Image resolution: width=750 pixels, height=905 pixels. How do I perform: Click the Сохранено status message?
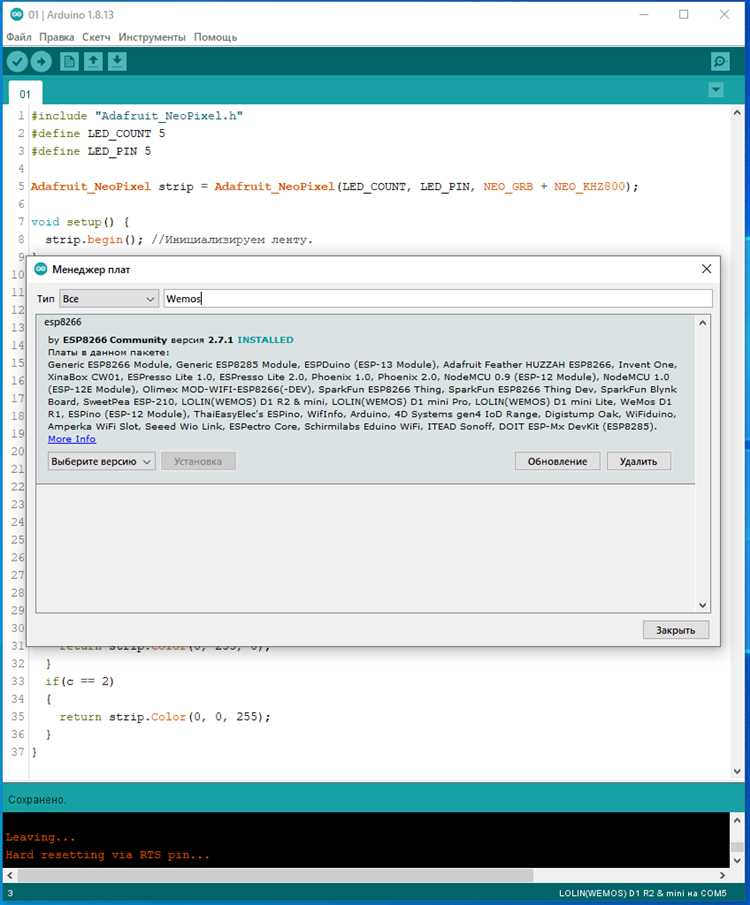click(37, 799)
